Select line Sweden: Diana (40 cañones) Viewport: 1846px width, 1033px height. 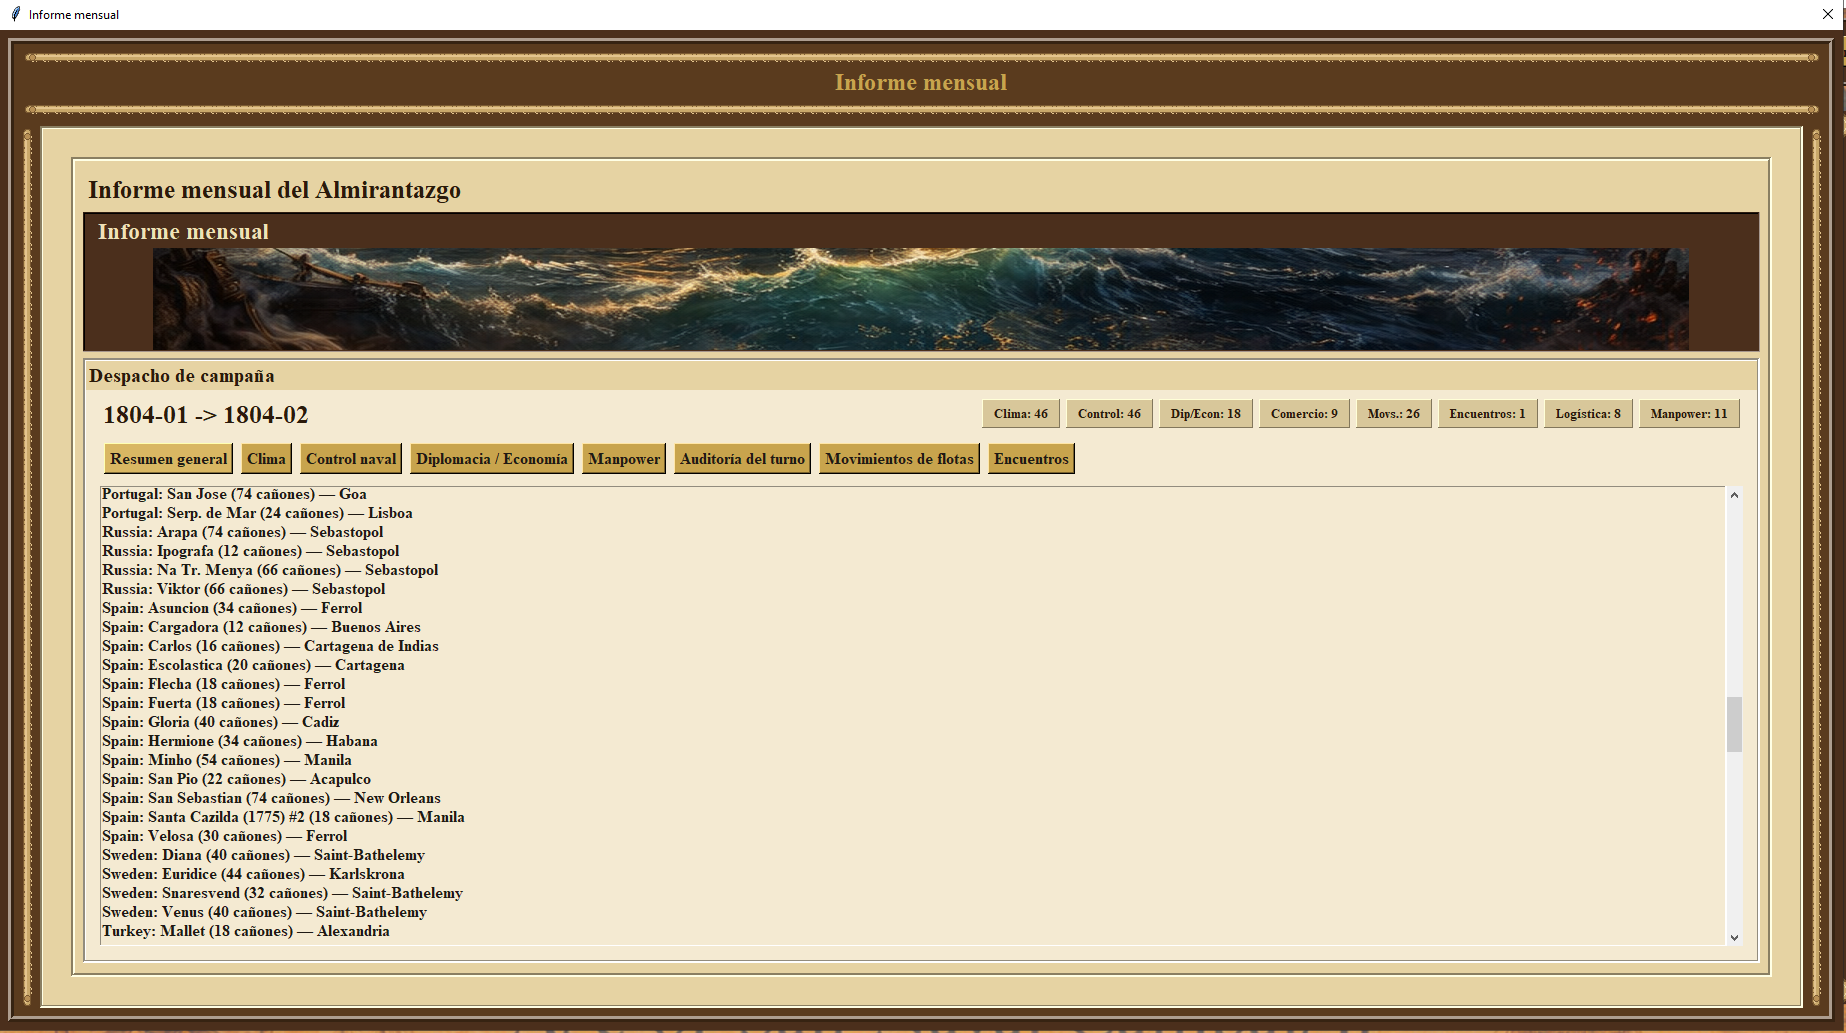[x=263, y=855]
